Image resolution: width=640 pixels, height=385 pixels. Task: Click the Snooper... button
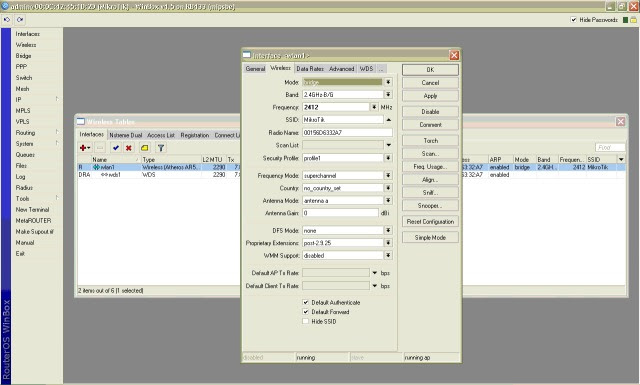pos(430,206)
